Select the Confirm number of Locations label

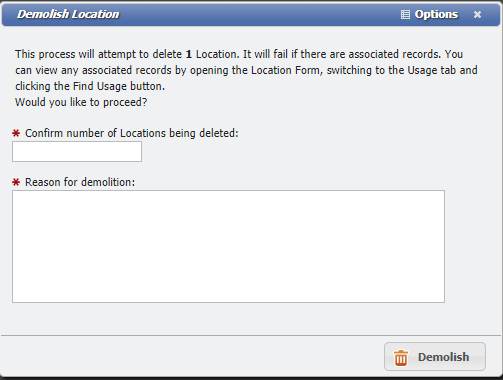(x=132, y=133)
